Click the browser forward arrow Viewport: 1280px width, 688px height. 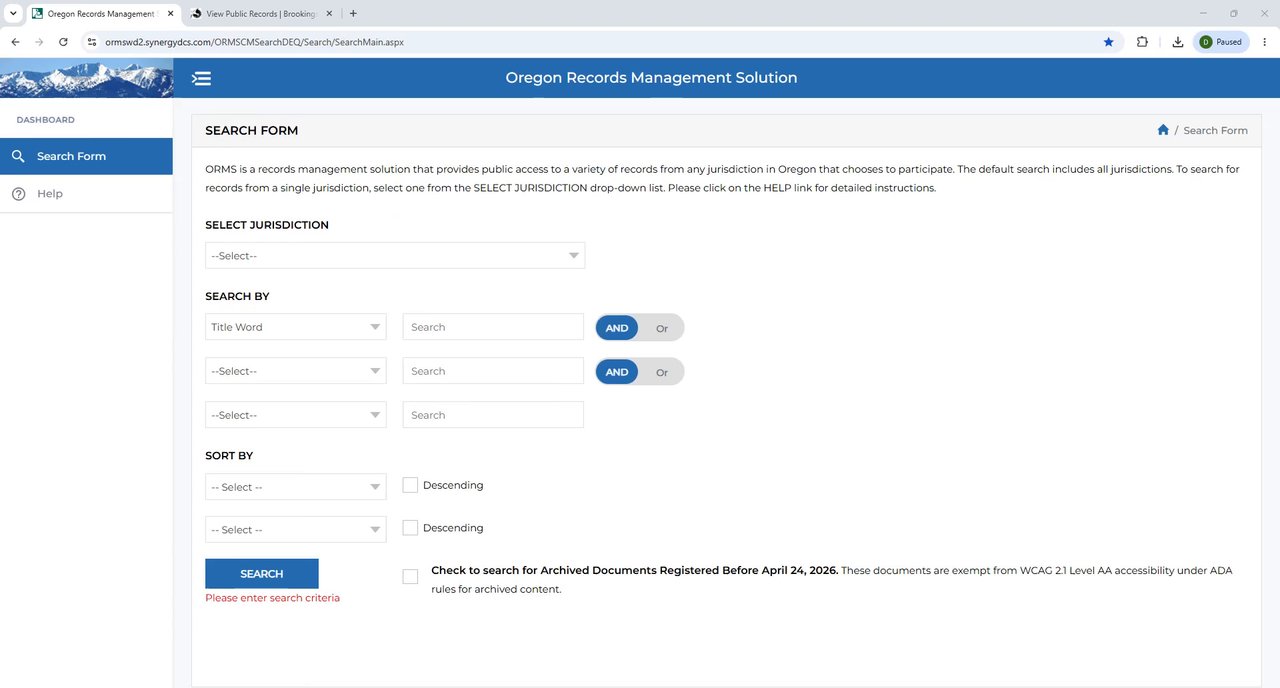pyautogui.click(x=39, y=42)
